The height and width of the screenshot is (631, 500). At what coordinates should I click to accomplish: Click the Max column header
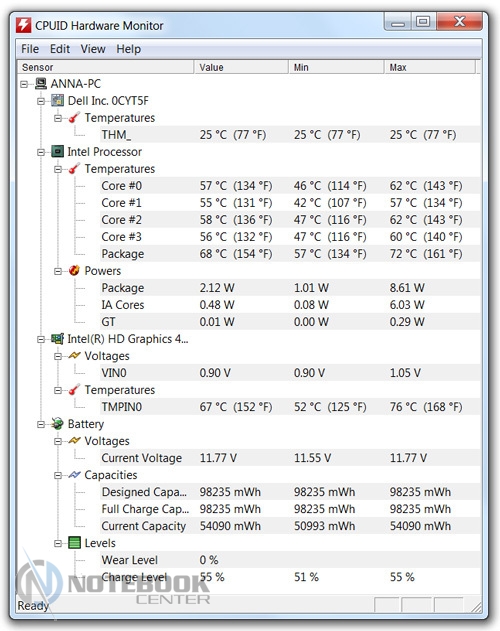coord(430,67)
